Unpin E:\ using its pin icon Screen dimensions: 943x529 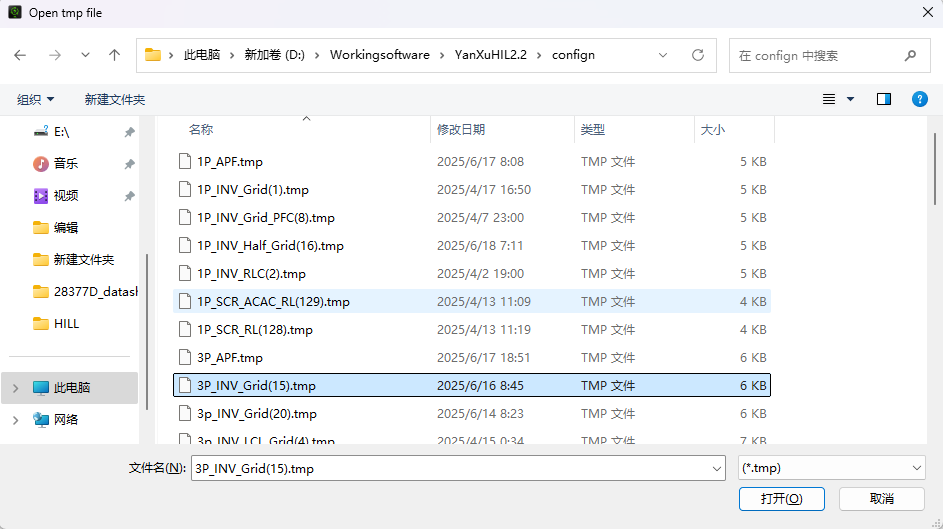pos(129,132)
